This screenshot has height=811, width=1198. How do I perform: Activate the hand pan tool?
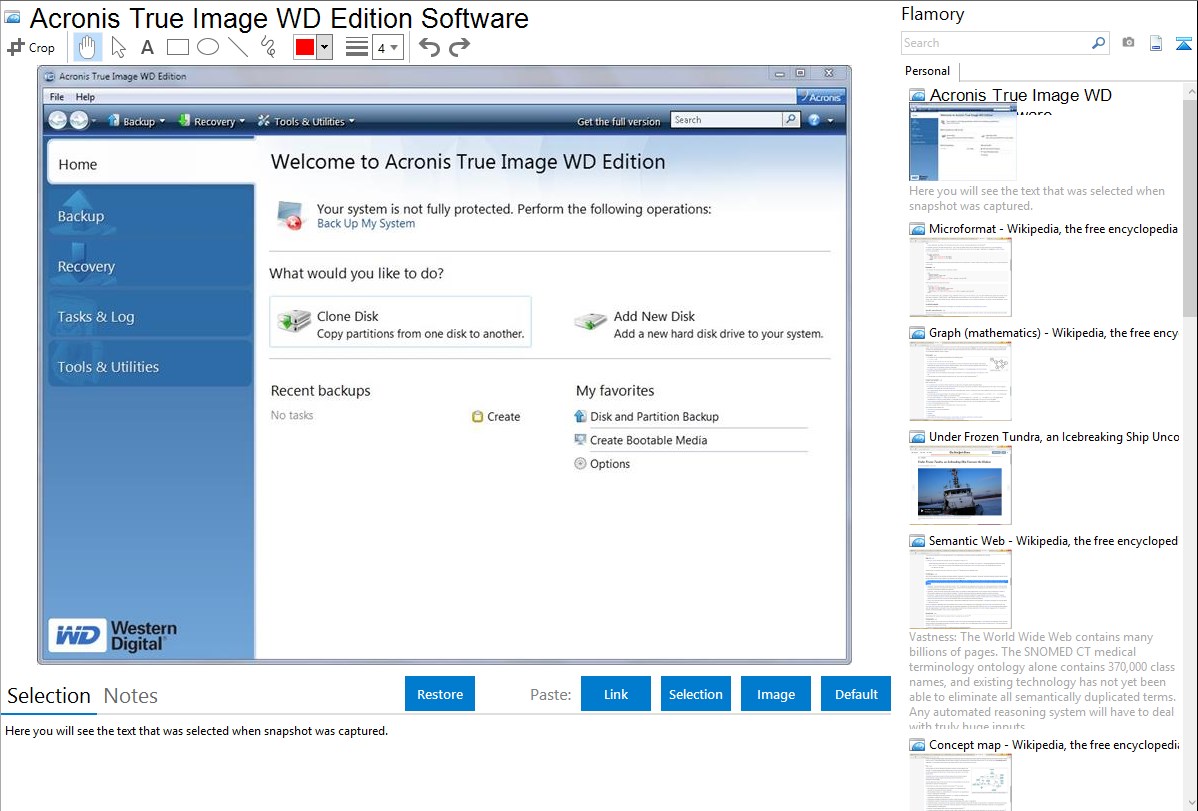(x=87, y=47)
